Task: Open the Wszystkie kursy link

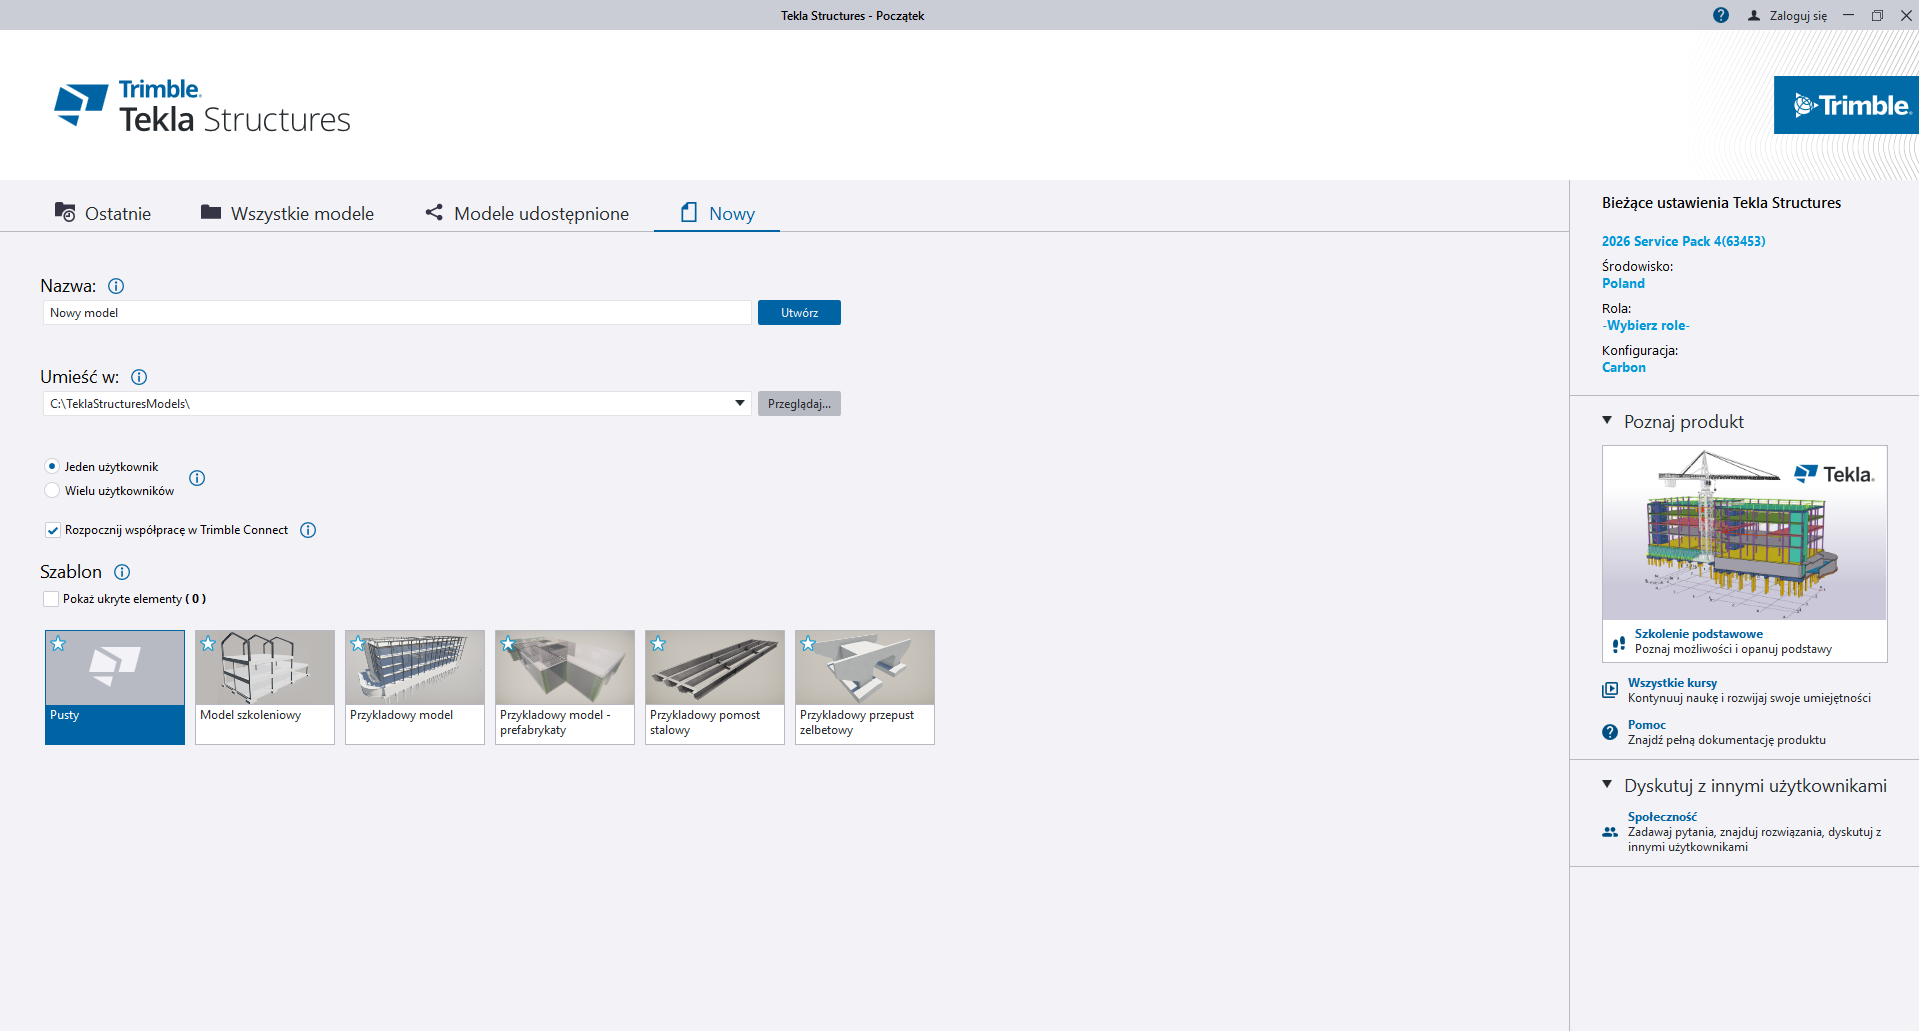Action: tap(1672, 683)
